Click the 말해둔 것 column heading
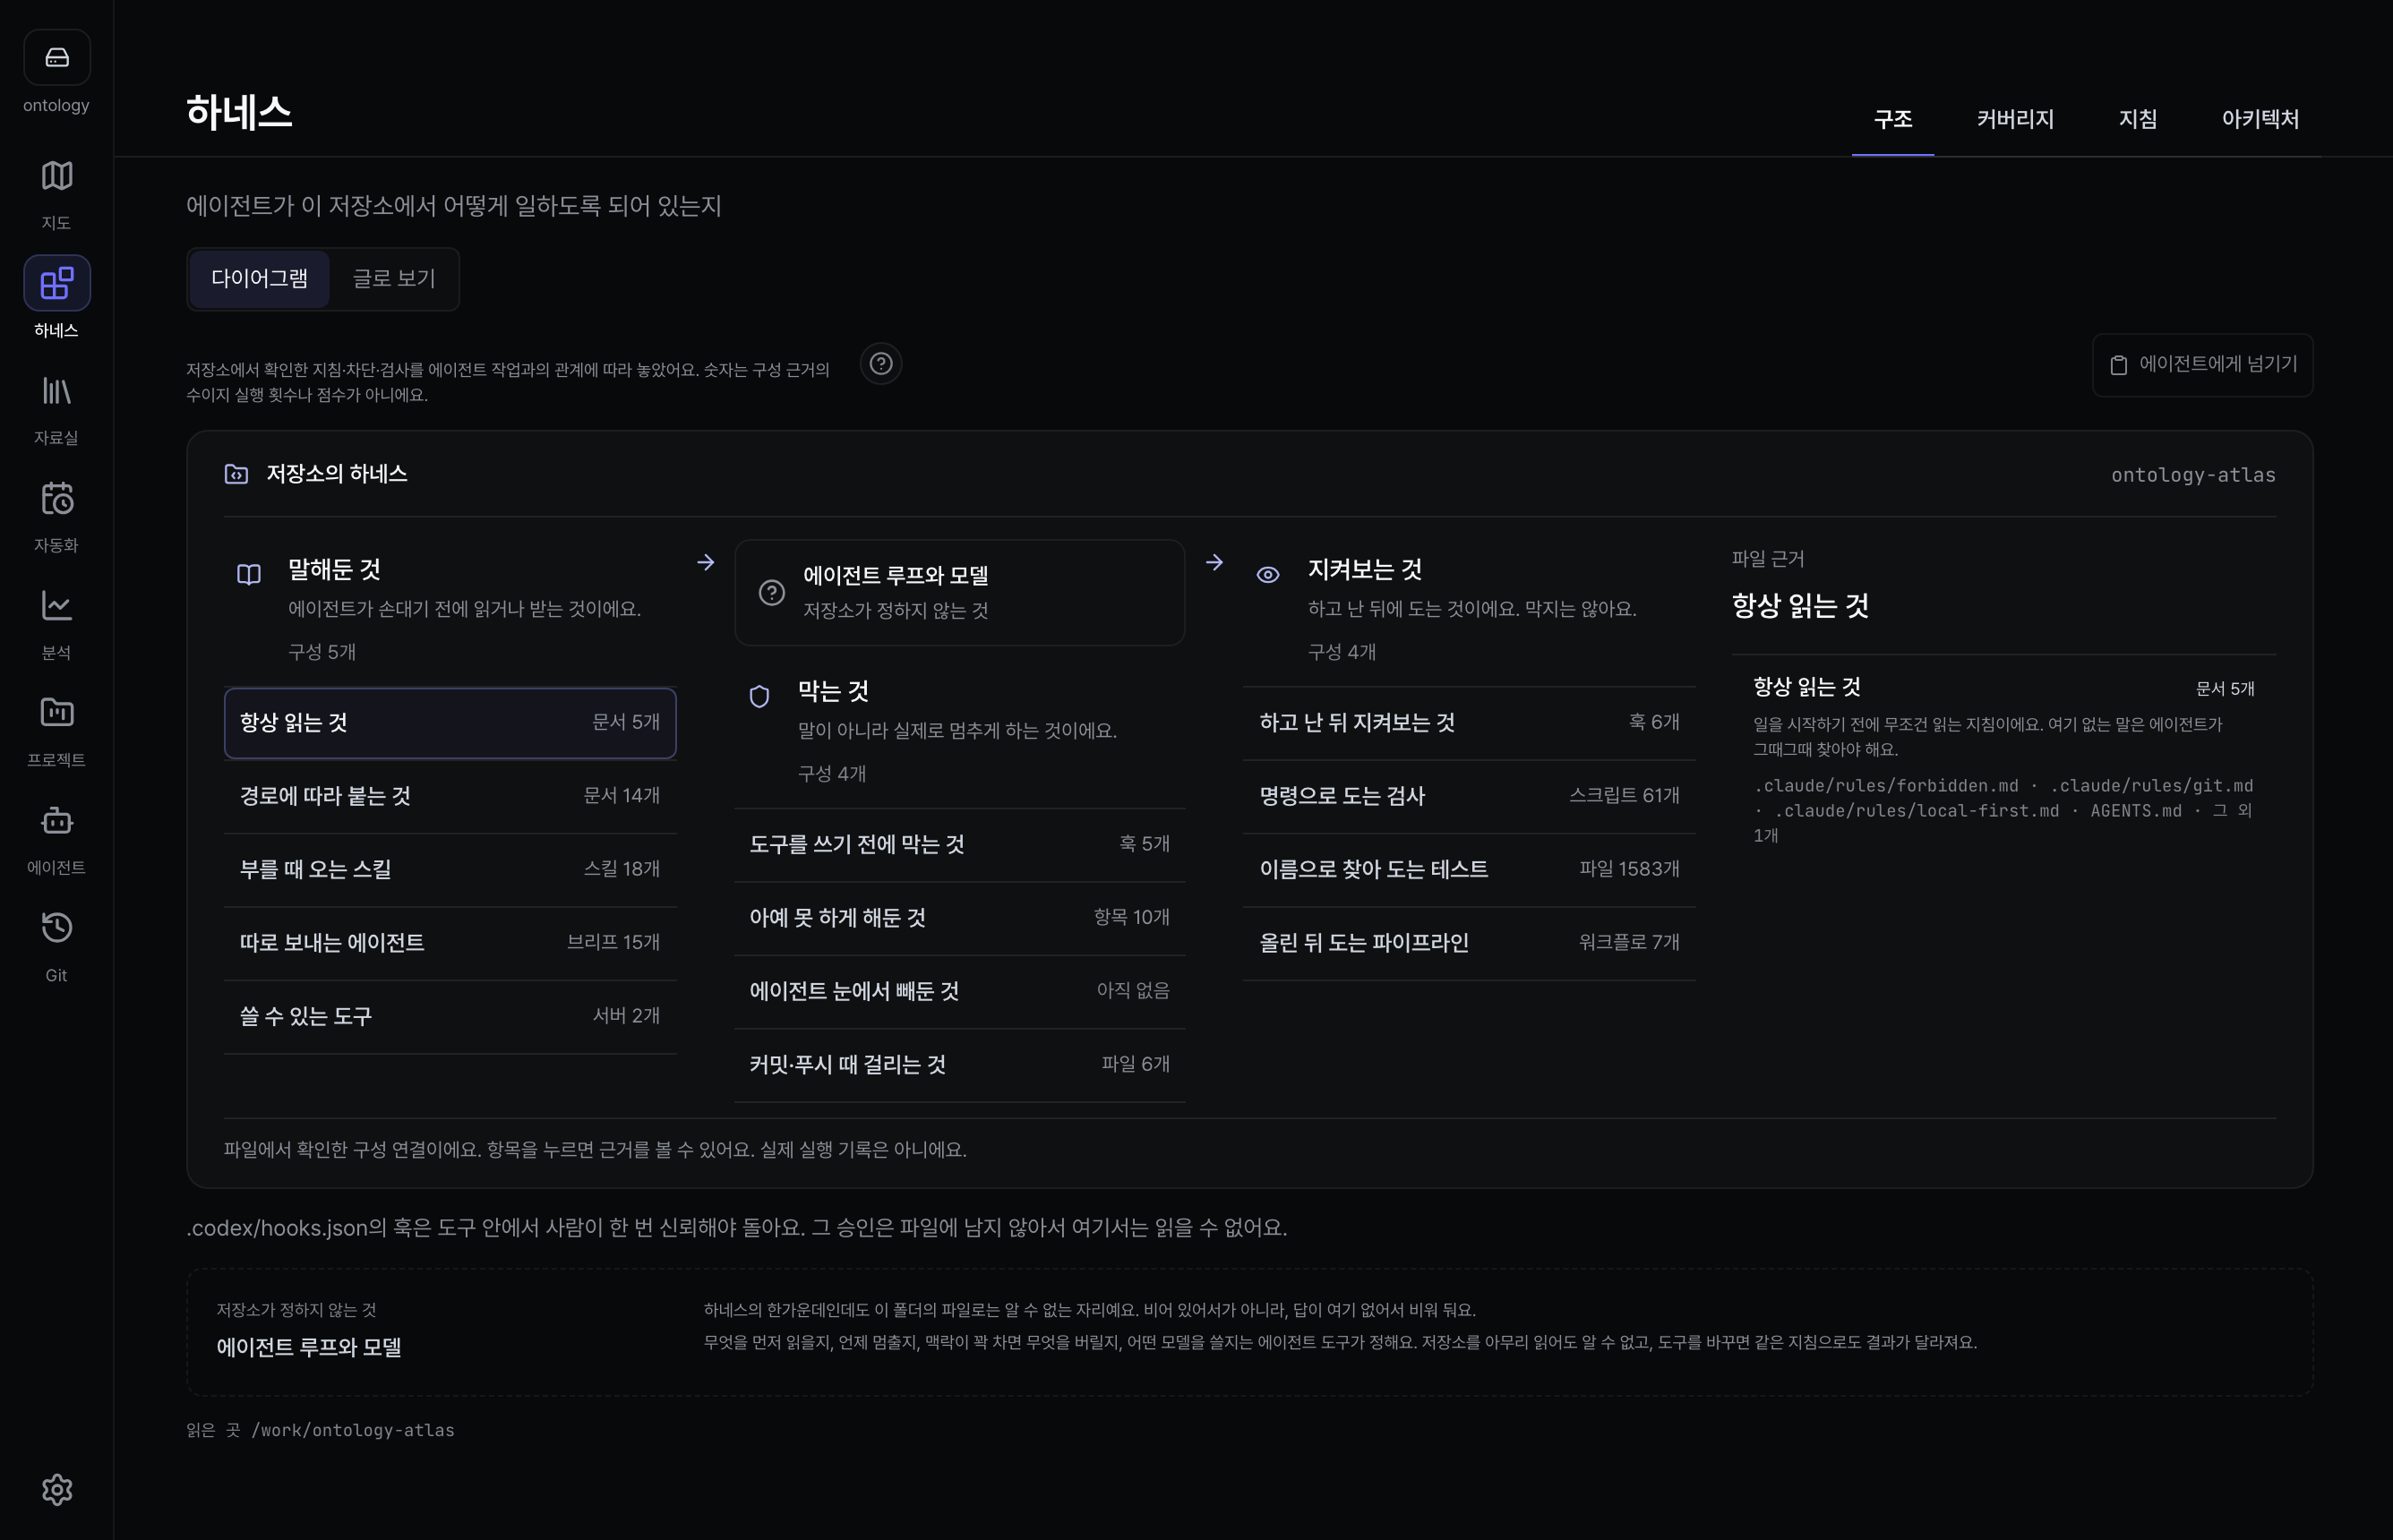Screen dimensions: 2393x1540 pyautogui.click(x=334, y=570)
